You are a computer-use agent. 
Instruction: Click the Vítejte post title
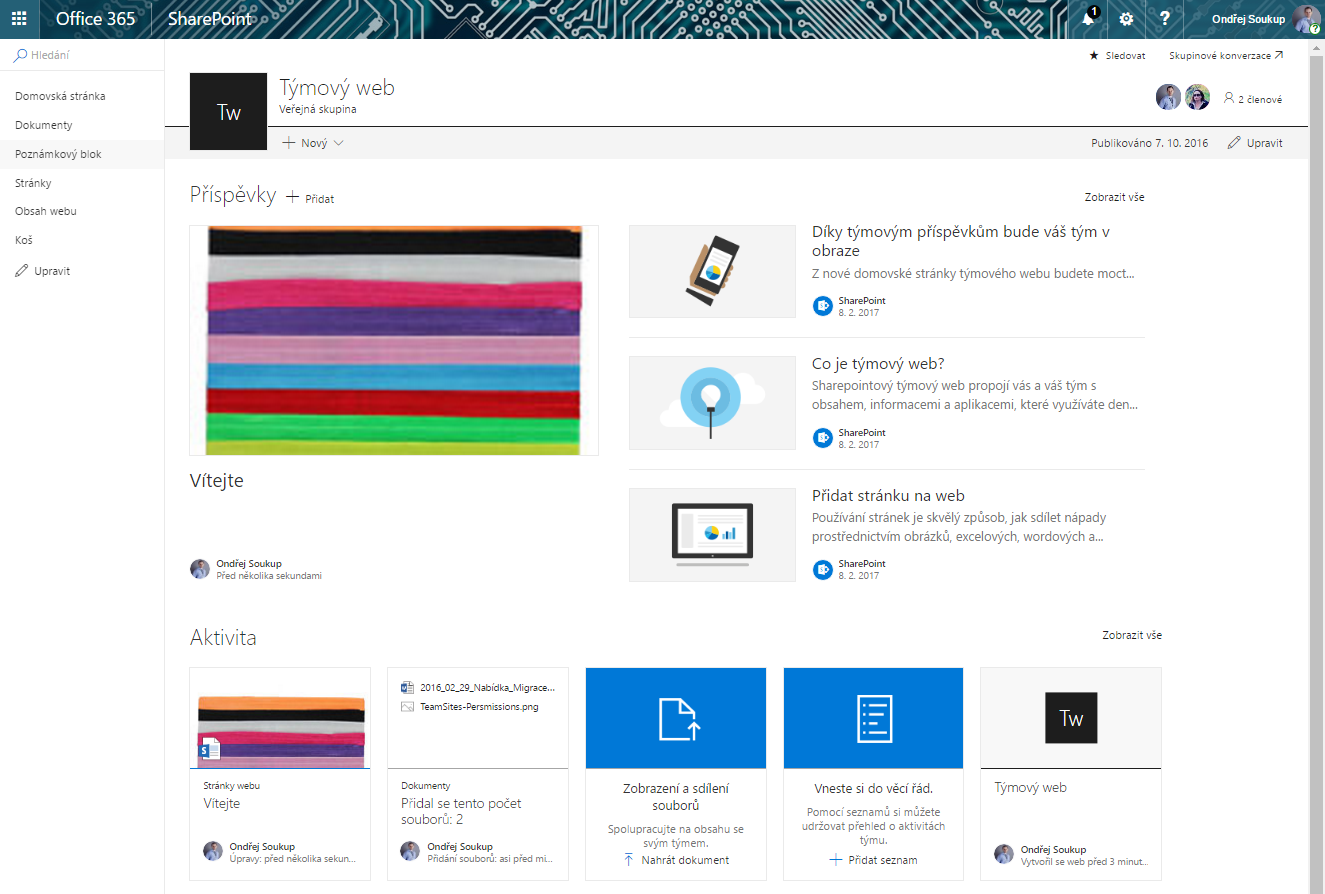[x=217, y=481]
